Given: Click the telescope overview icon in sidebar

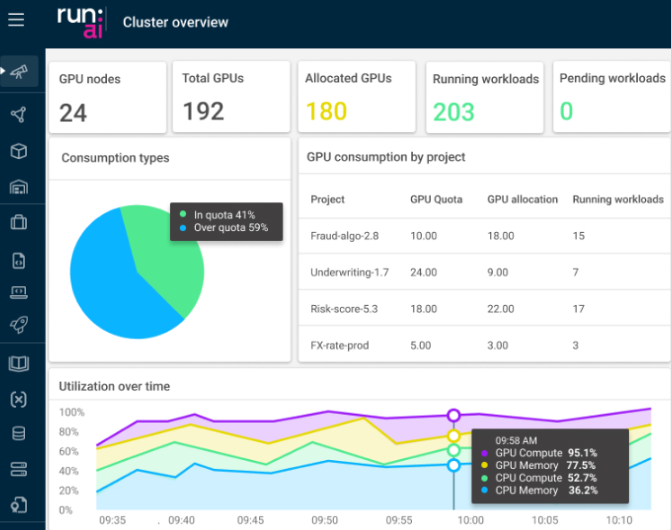Looking at the screenshot, I should click(x=19, y=71).
